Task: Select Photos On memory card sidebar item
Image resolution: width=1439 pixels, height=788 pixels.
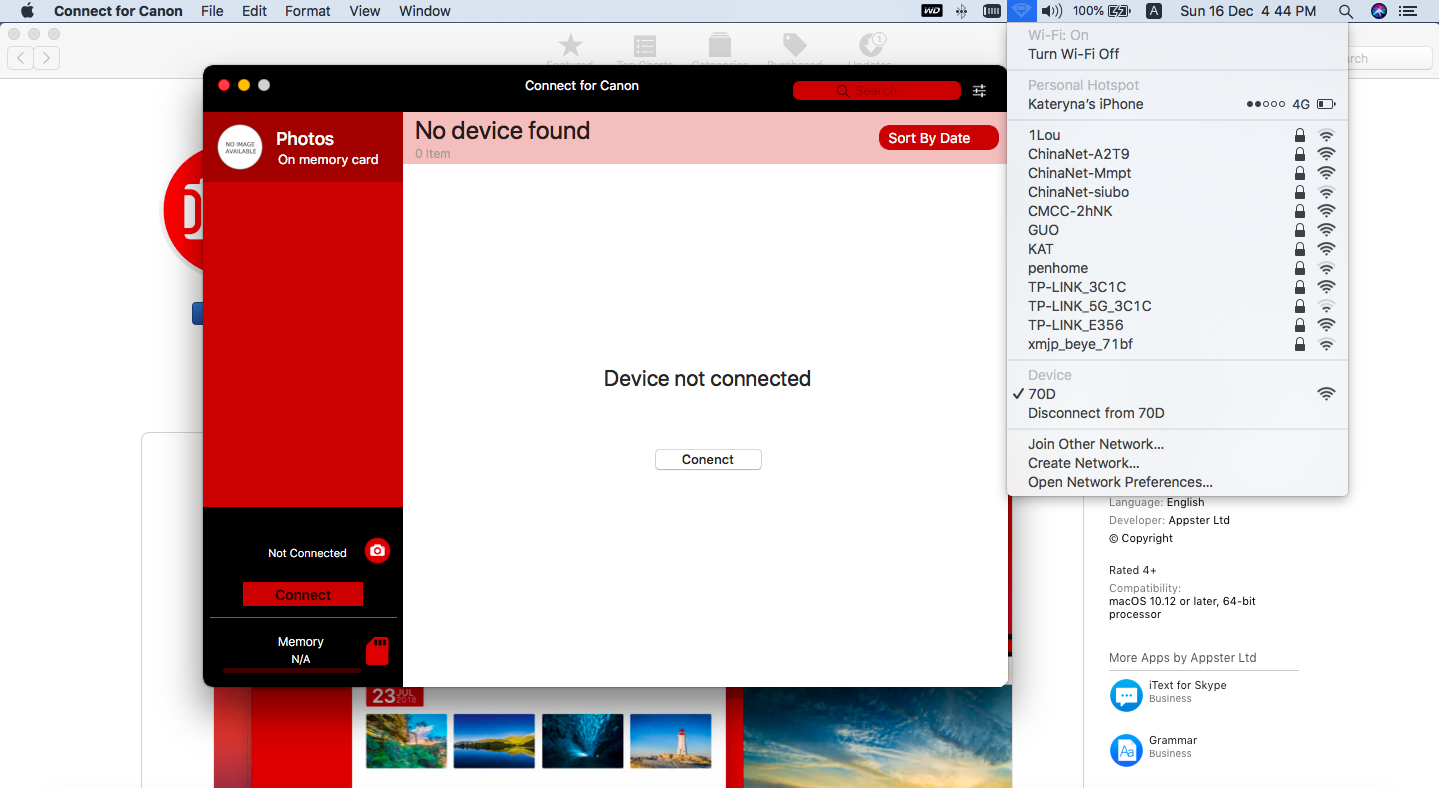Action: coord(303,147)
